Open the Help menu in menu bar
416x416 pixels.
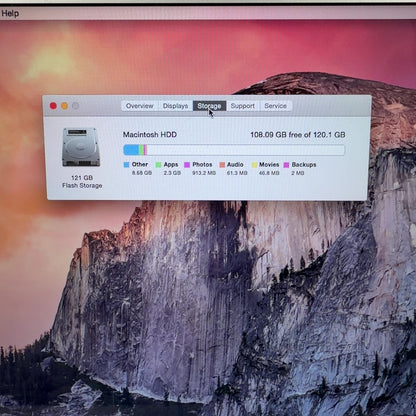10,14
